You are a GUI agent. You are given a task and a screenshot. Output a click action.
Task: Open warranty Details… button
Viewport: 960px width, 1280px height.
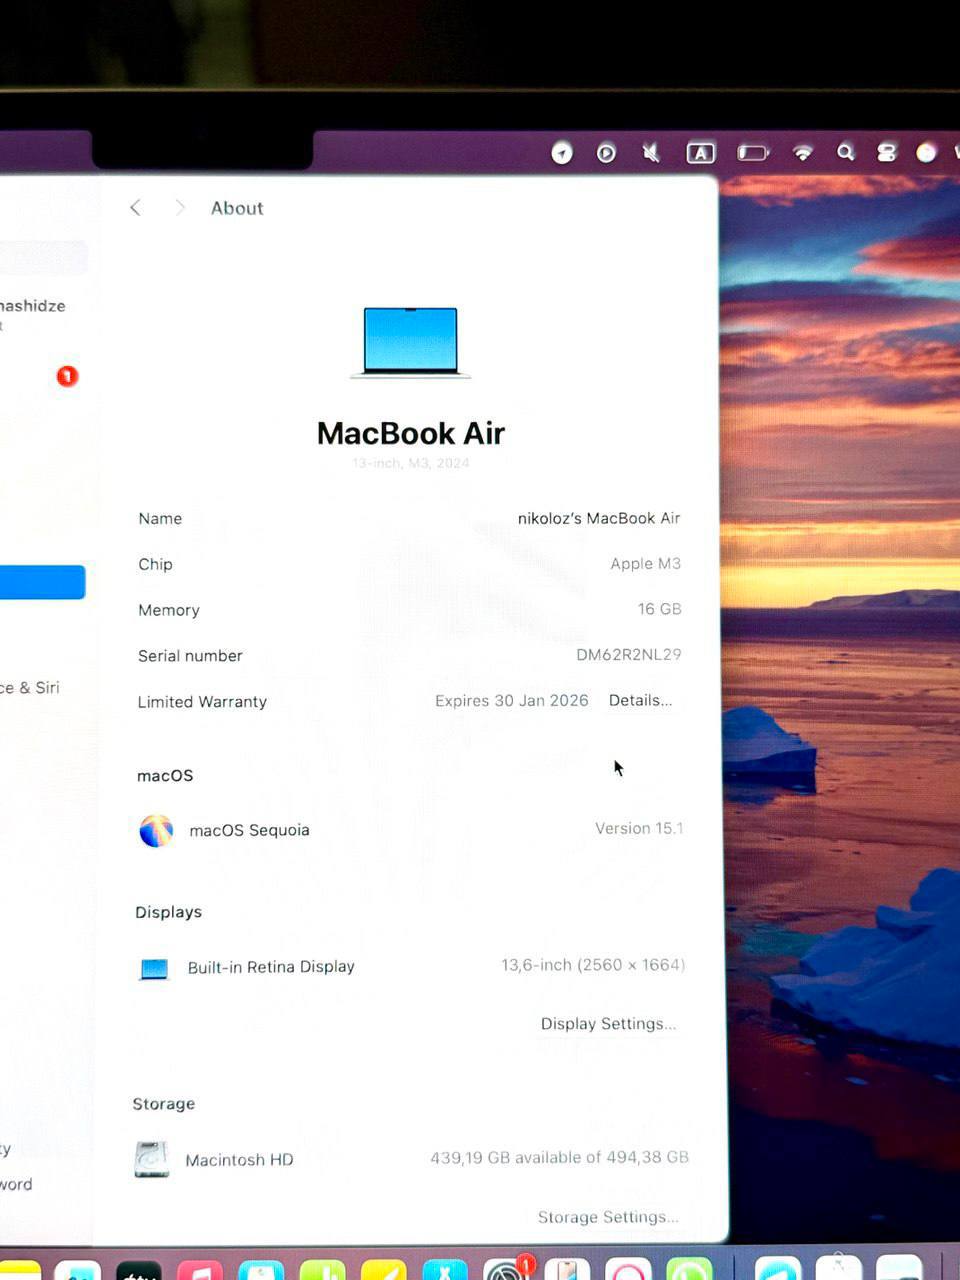640,700
